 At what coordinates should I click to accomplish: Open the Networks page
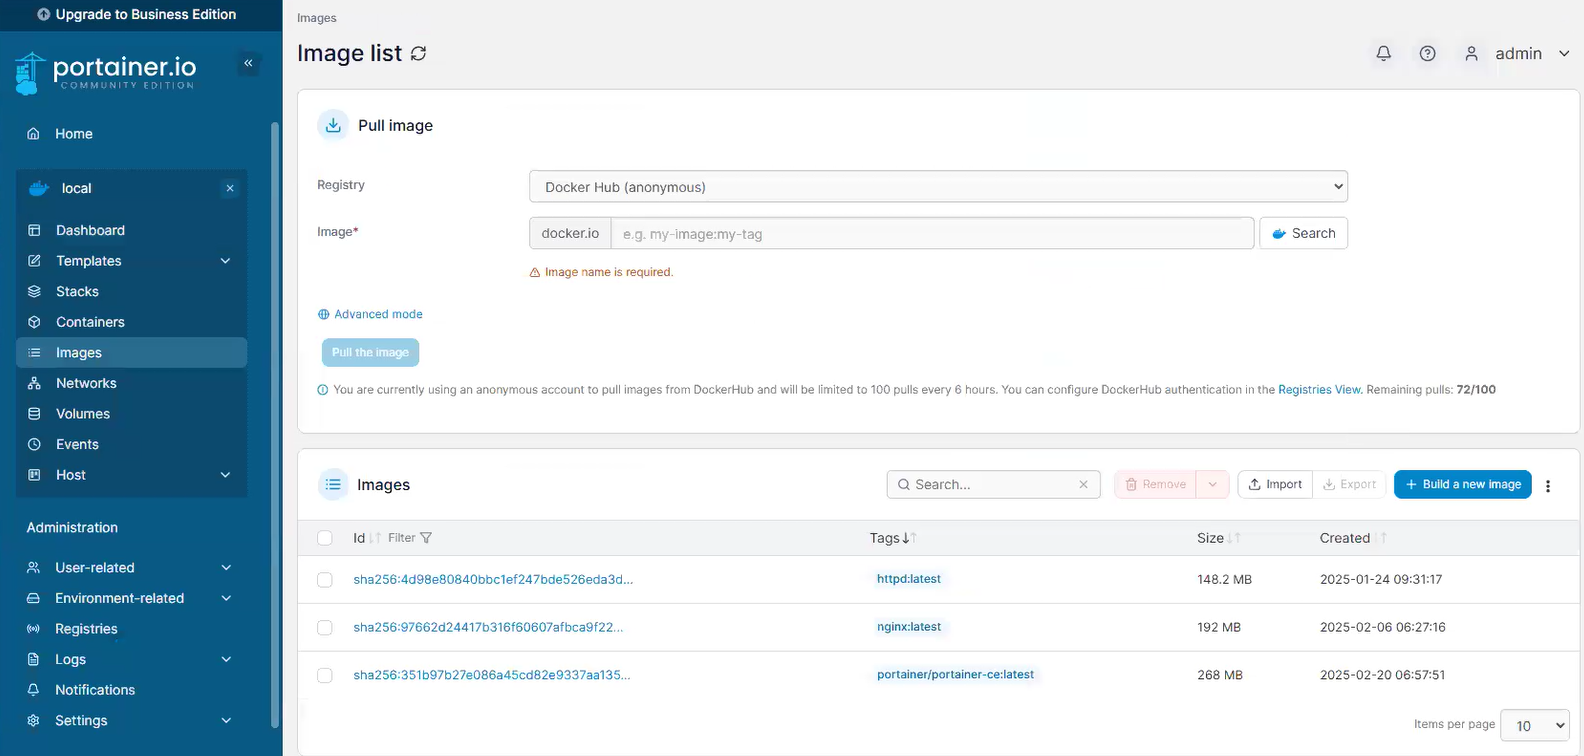point(131,383)
